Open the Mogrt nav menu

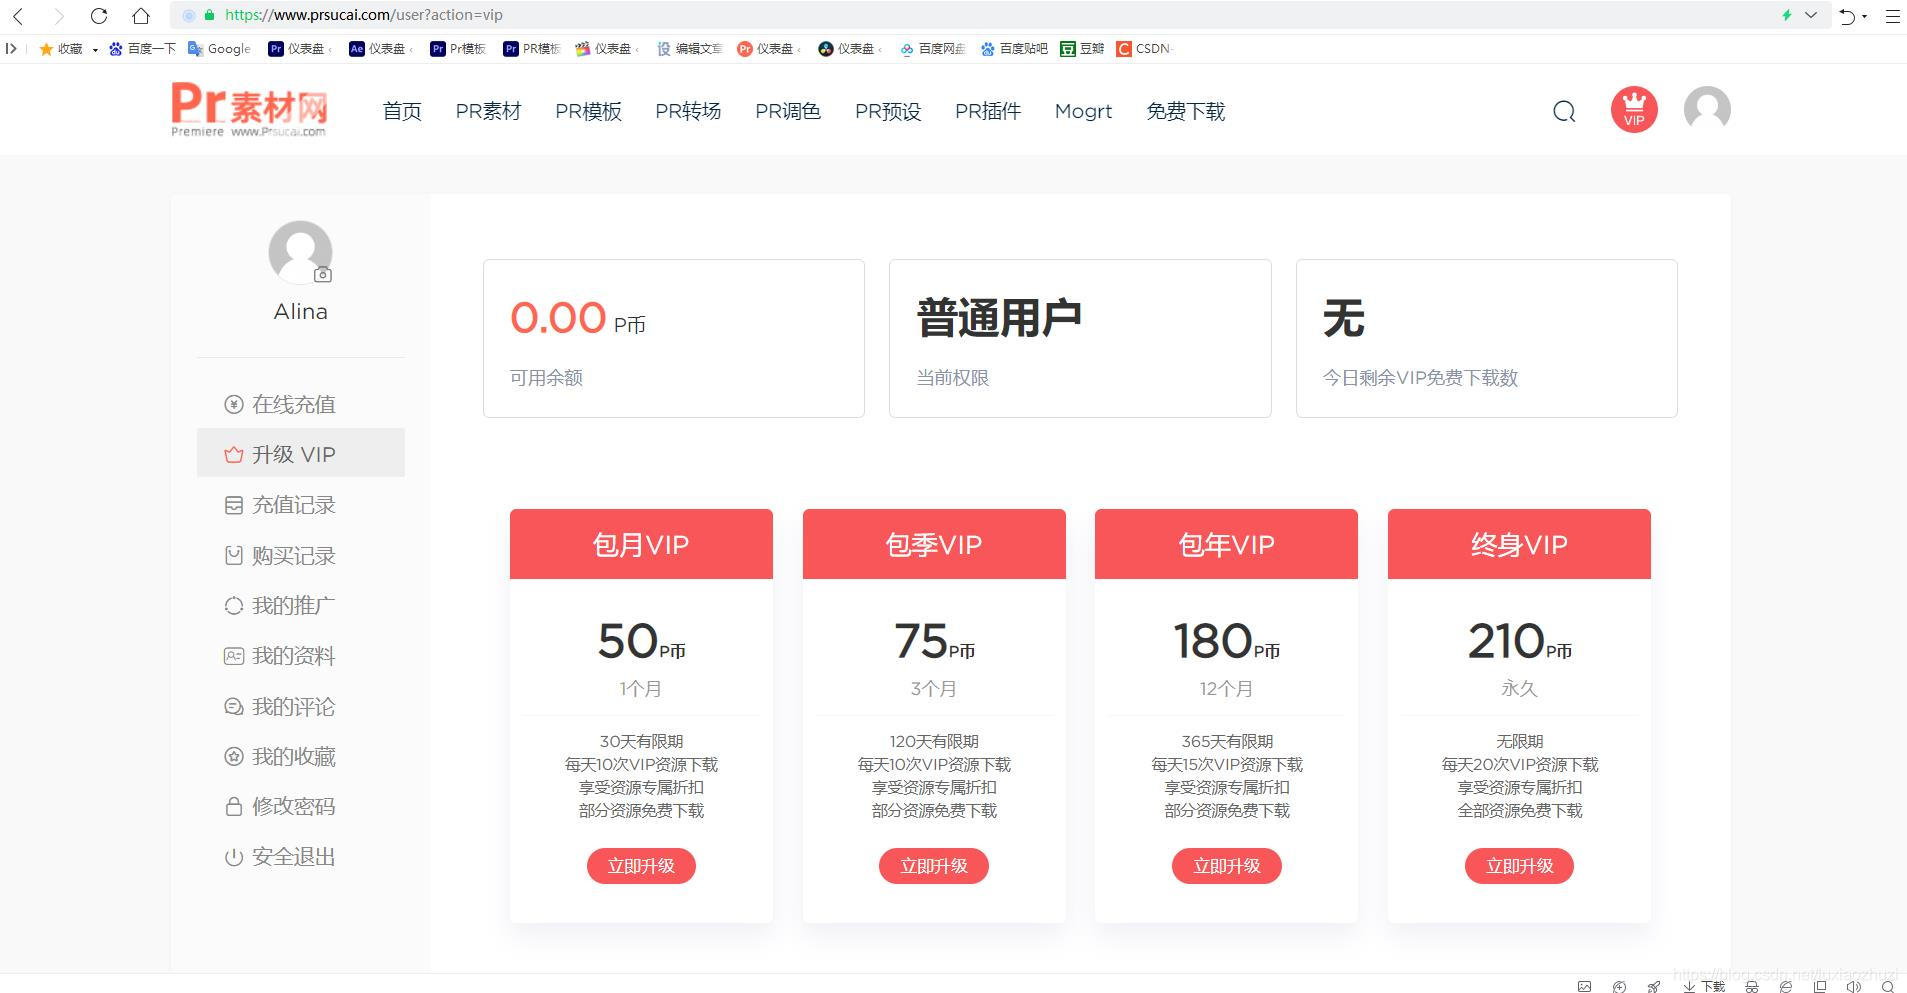pyautogui.click(x=1083, y=111)
